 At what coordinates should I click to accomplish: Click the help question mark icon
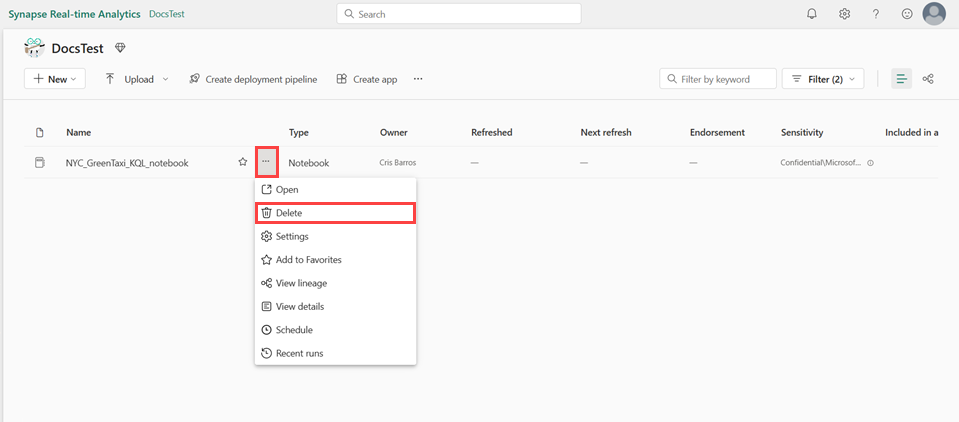(x=876, y=14)
